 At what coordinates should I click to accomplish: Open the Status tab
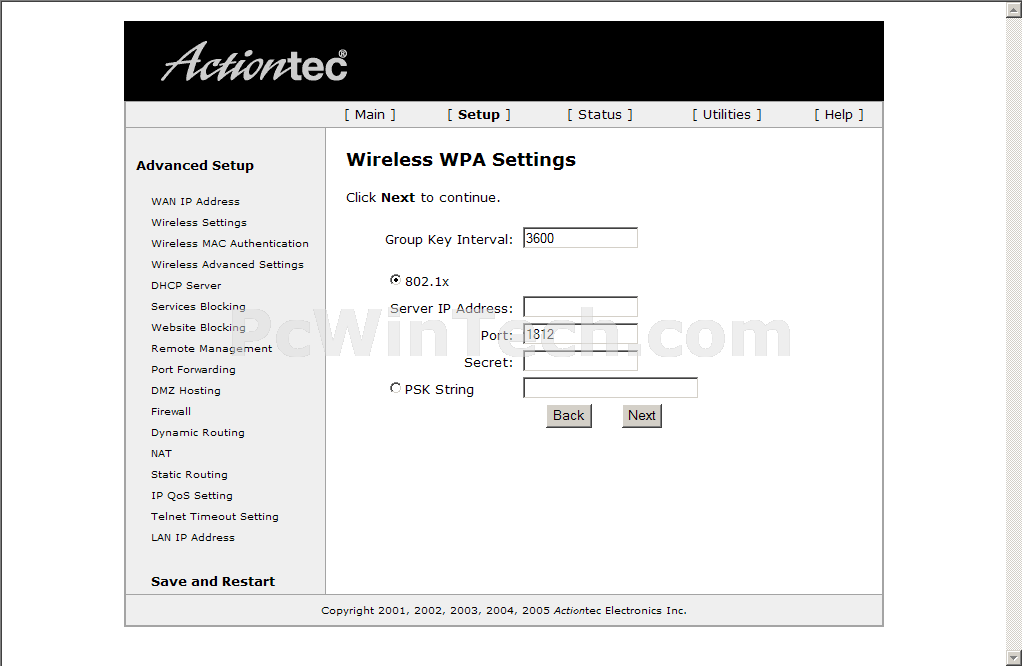tap(600, 115)
